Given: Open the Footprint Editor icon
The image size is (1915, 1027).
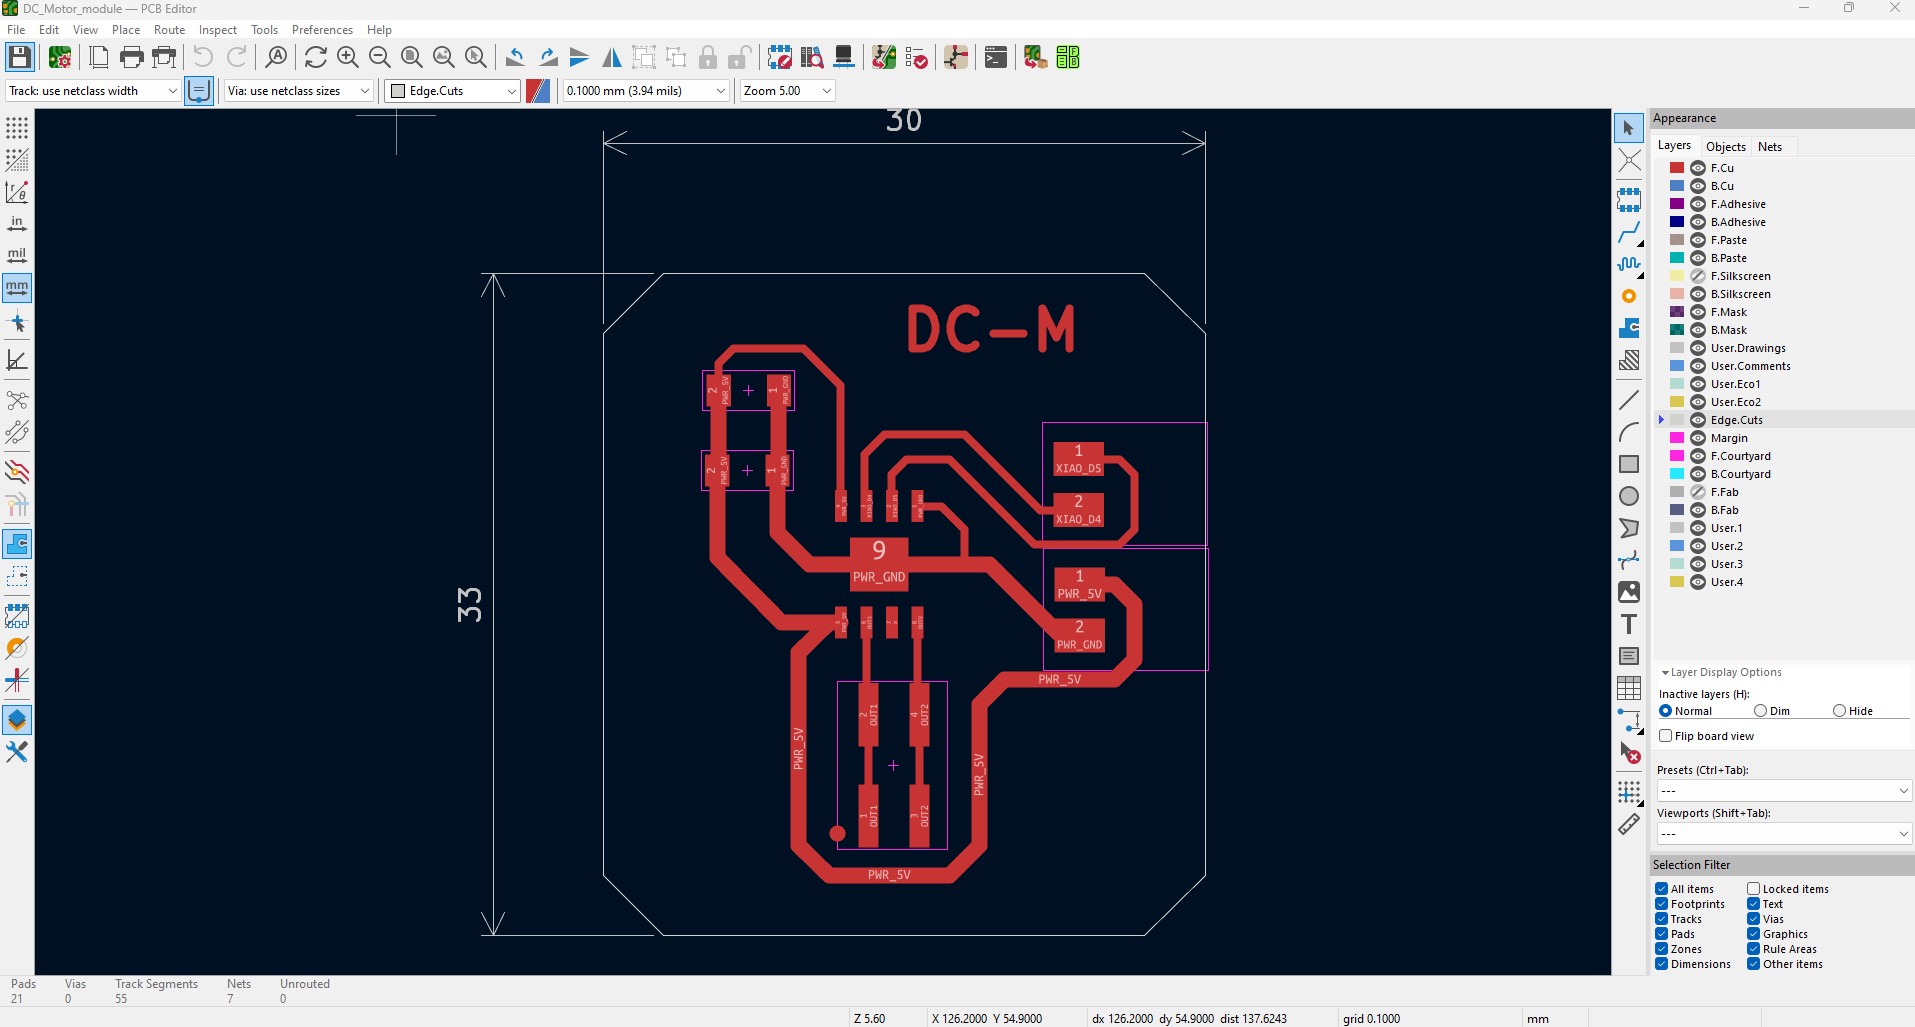Looking at the screenshot, I should coord(780,57).
